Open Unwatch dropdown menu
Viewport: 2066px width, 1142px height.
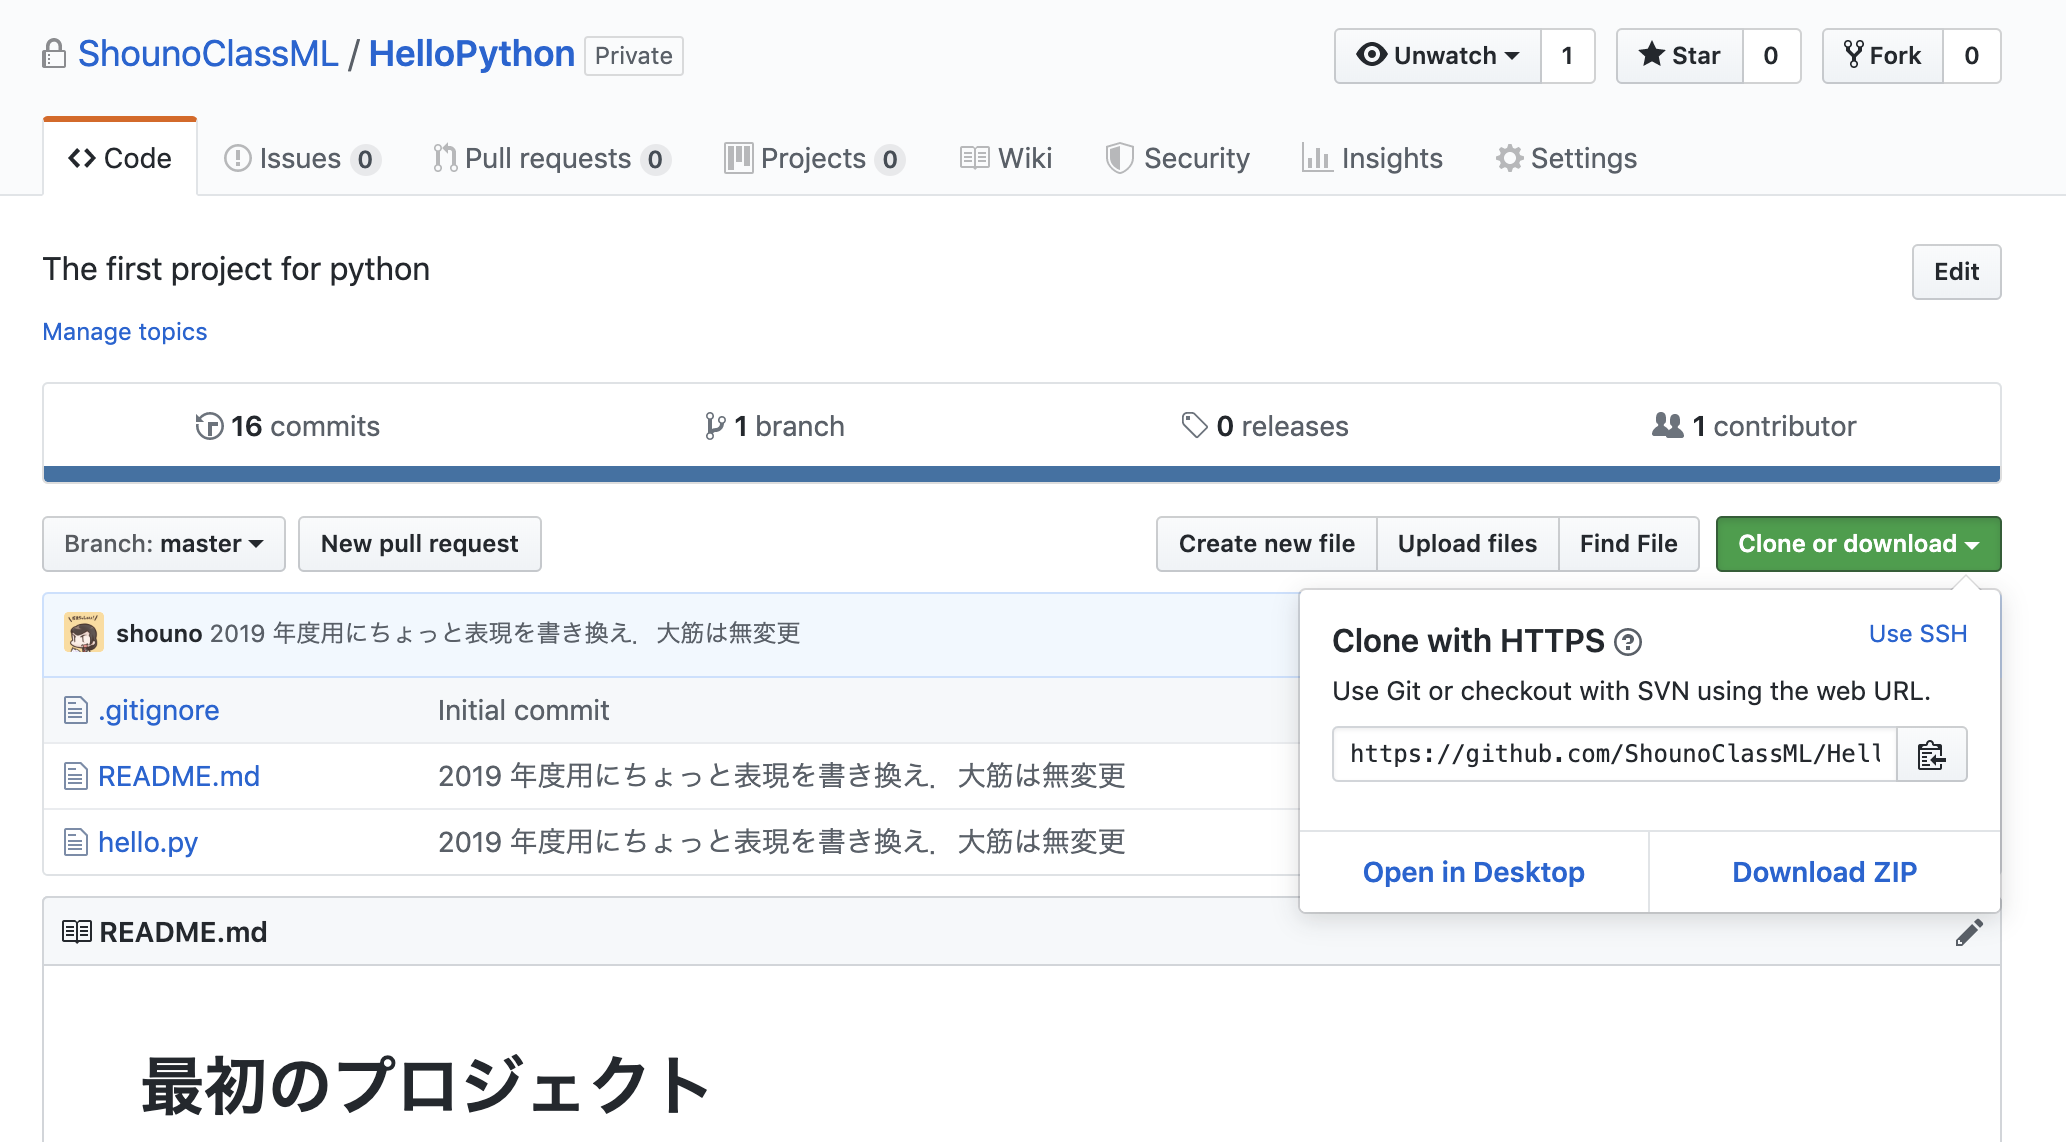[1437, 55]
